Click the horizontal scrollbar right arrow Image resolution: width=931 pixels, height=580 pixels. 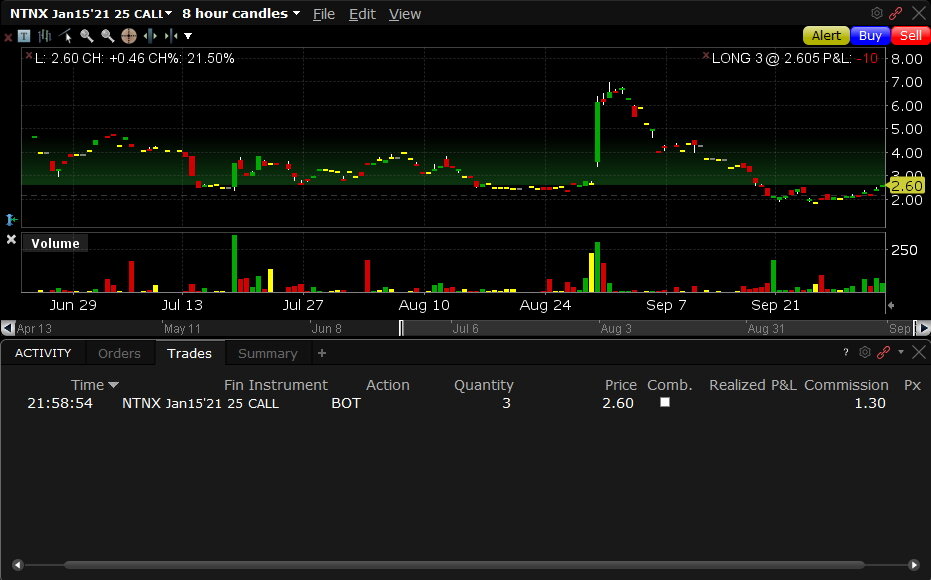click(x=914, y=565)
